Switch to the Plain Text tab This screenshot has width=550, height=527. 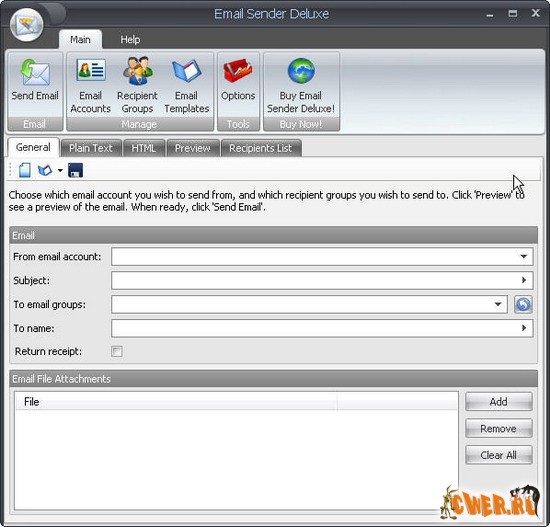90,148
